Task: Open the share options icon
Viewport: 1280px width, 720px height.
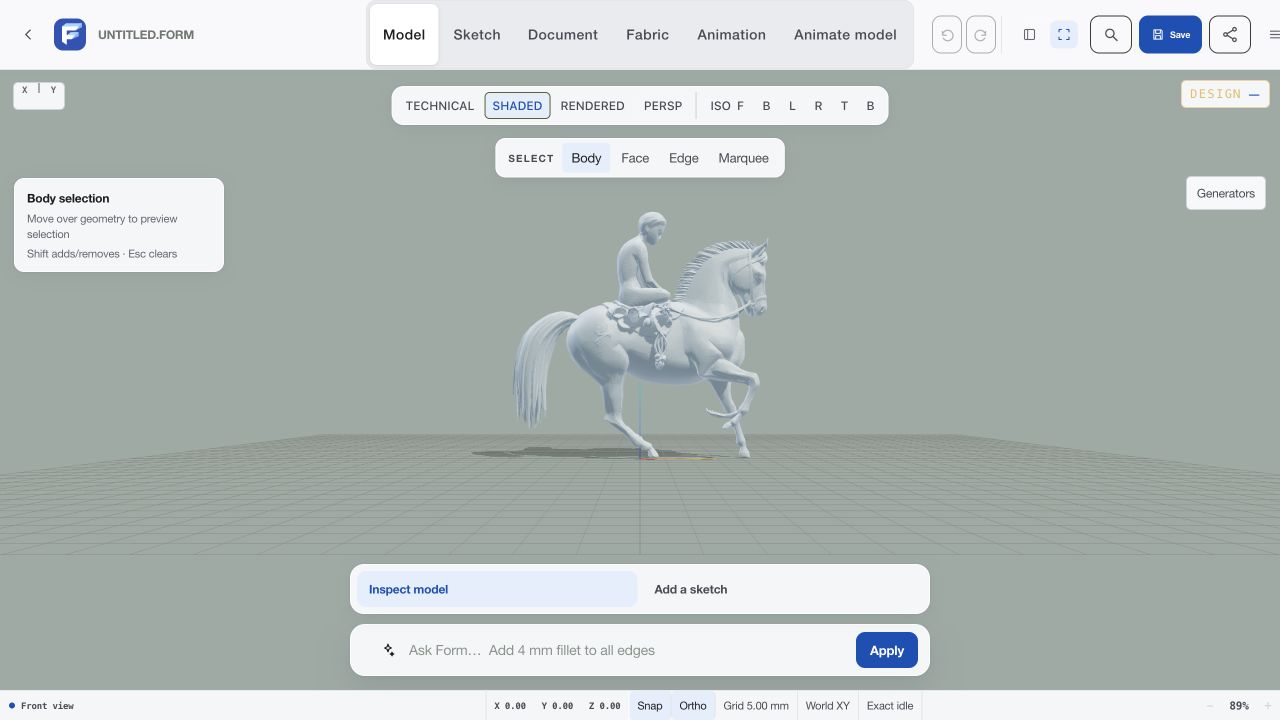Action: (x=1230, y=34)
